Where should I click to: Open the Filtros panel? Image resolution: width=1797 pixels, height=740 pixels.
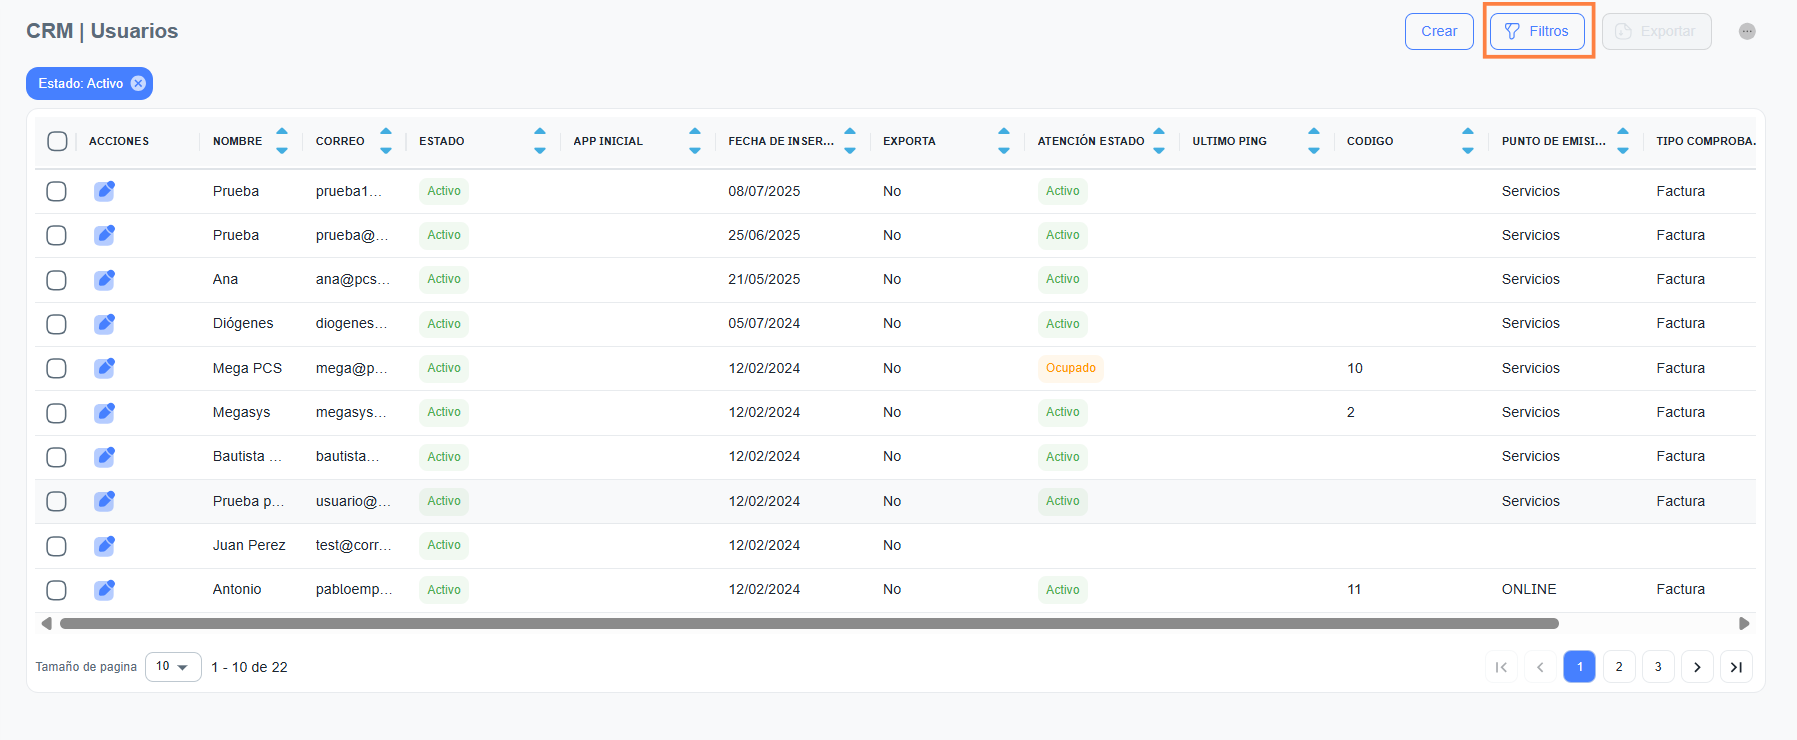[x=1537, y=31]
